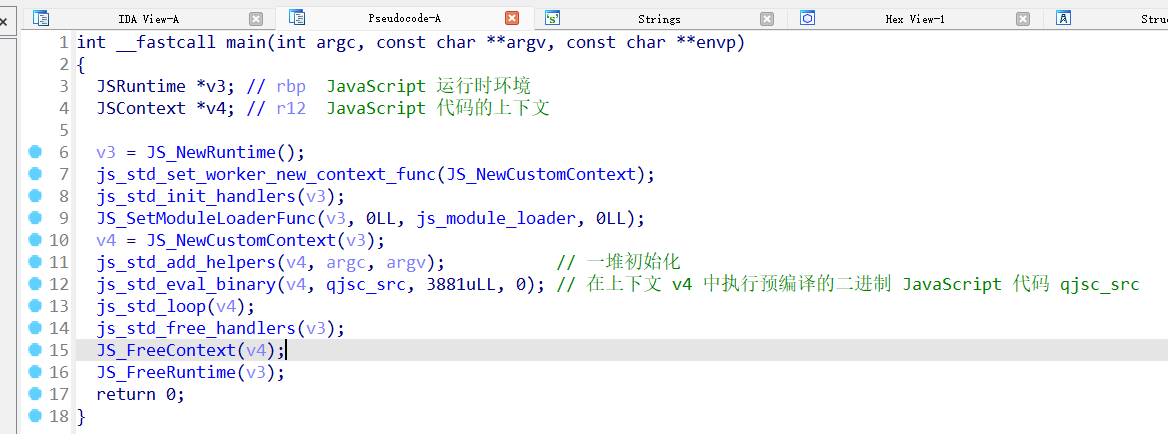Screen dimensions: 1168x434
Task: Close the left side panel
Action: pyautogui.click(x=4, y=22)
